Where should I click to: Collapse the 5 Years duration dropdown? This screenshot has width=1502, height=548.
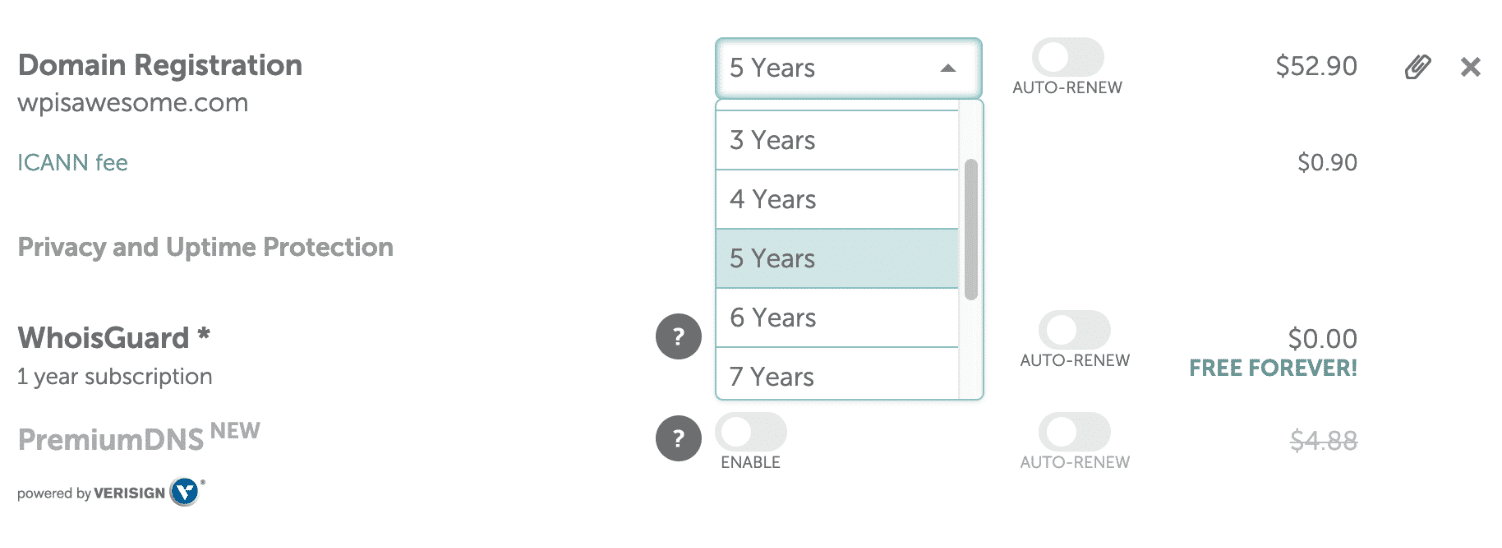[x=848, y=68]
